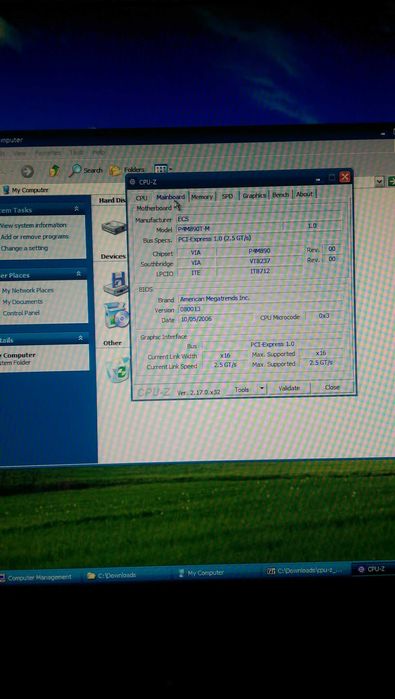Image resolution: width=395 pixels, height=699 pixels.
Task: Click the address bar dropdown arrow
Action: (x=379, y=181)
